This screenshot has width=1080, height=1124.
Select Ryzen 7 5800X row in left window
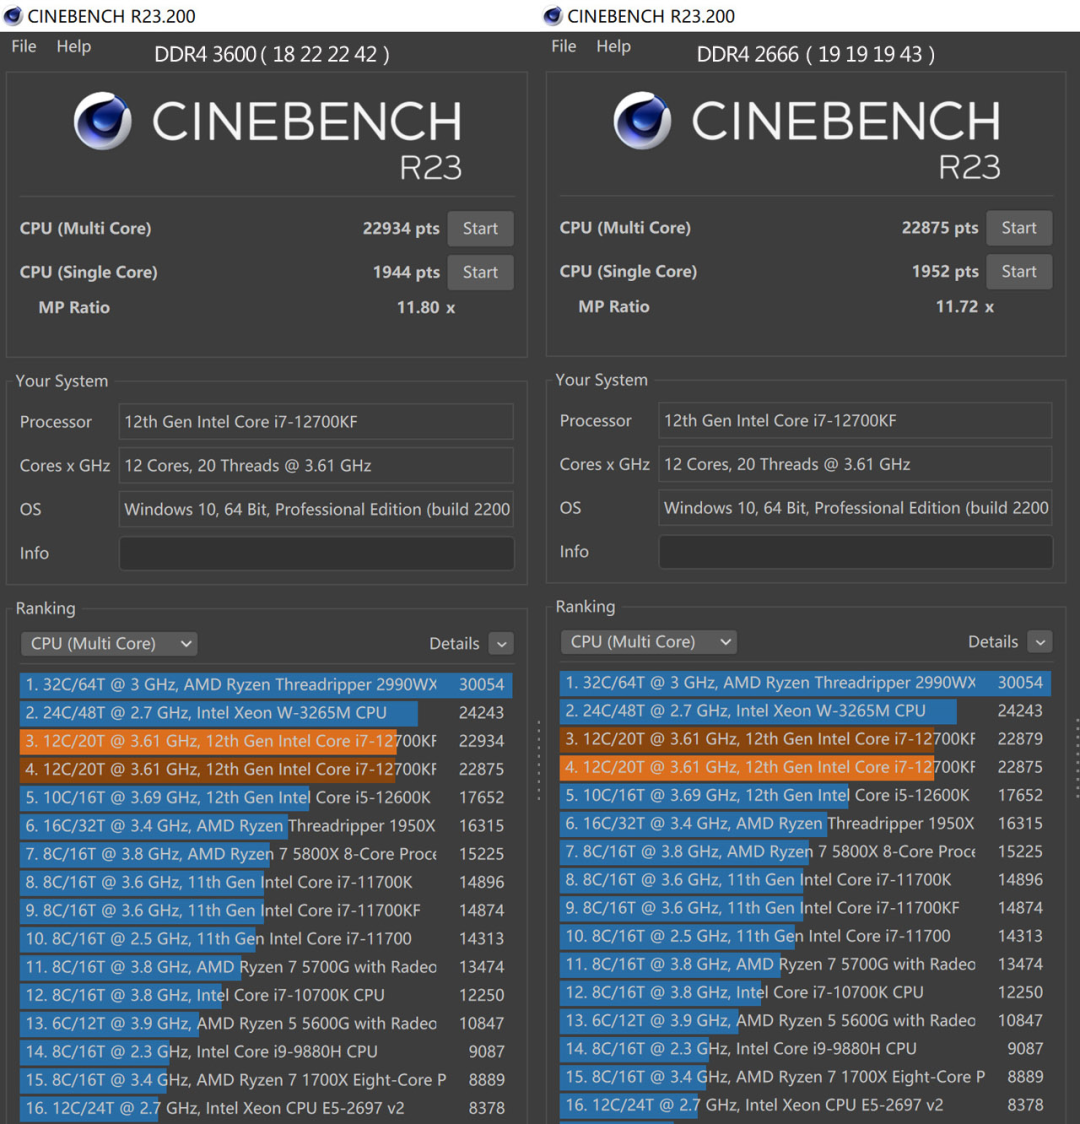tap(266, 854)
